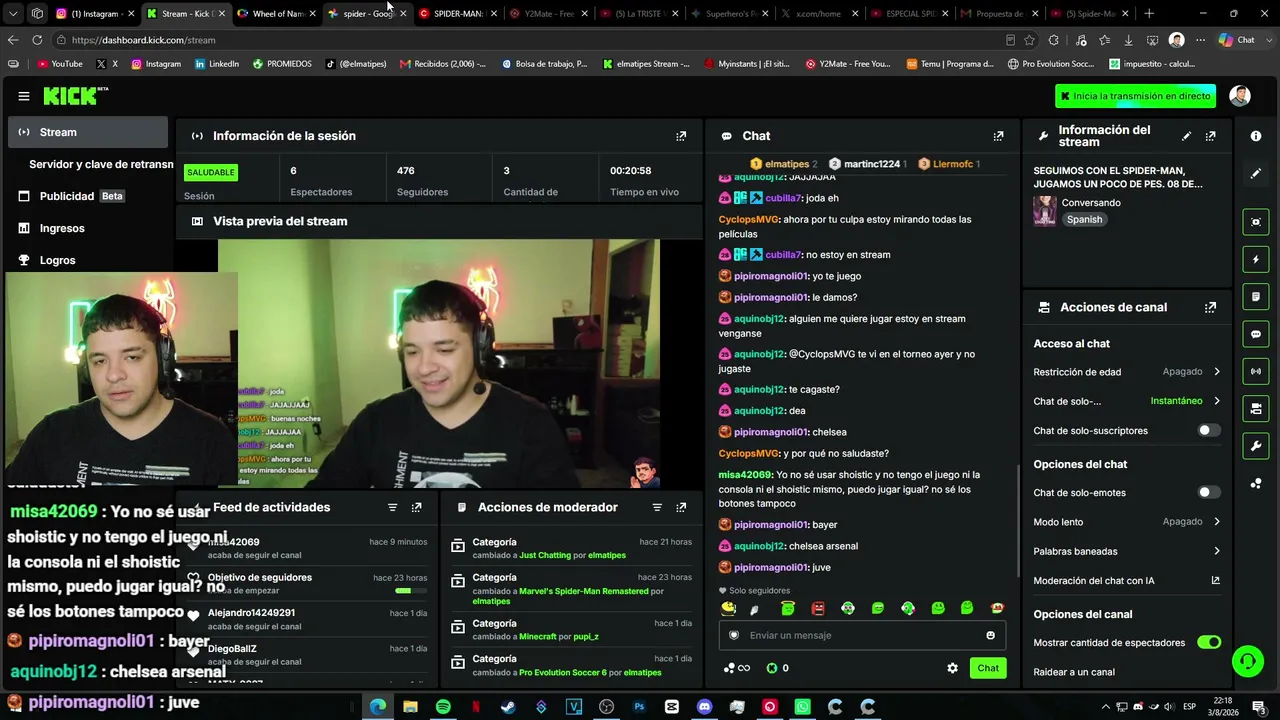Click Inicia la transmisión en directo
Image resolution: width=1280 pixels, height=720 pixels.
point(1136,96)
